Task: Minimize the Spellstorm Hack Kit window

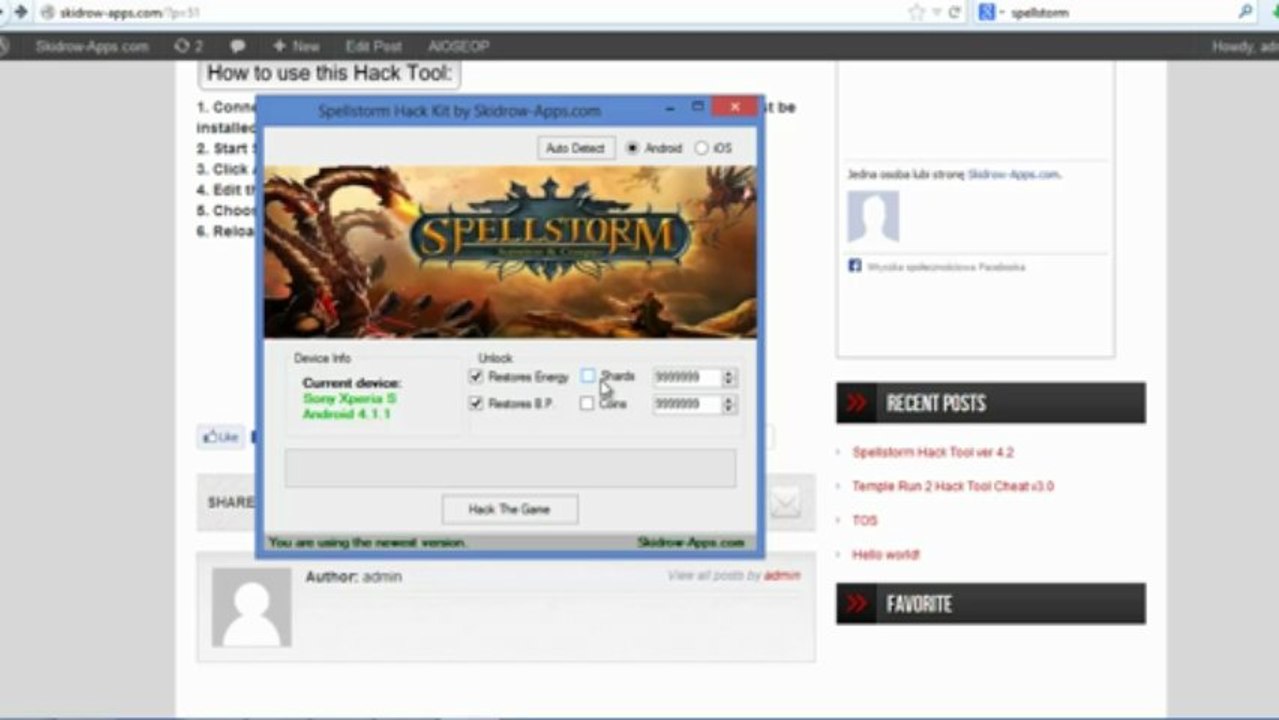Action: [671, 107]
